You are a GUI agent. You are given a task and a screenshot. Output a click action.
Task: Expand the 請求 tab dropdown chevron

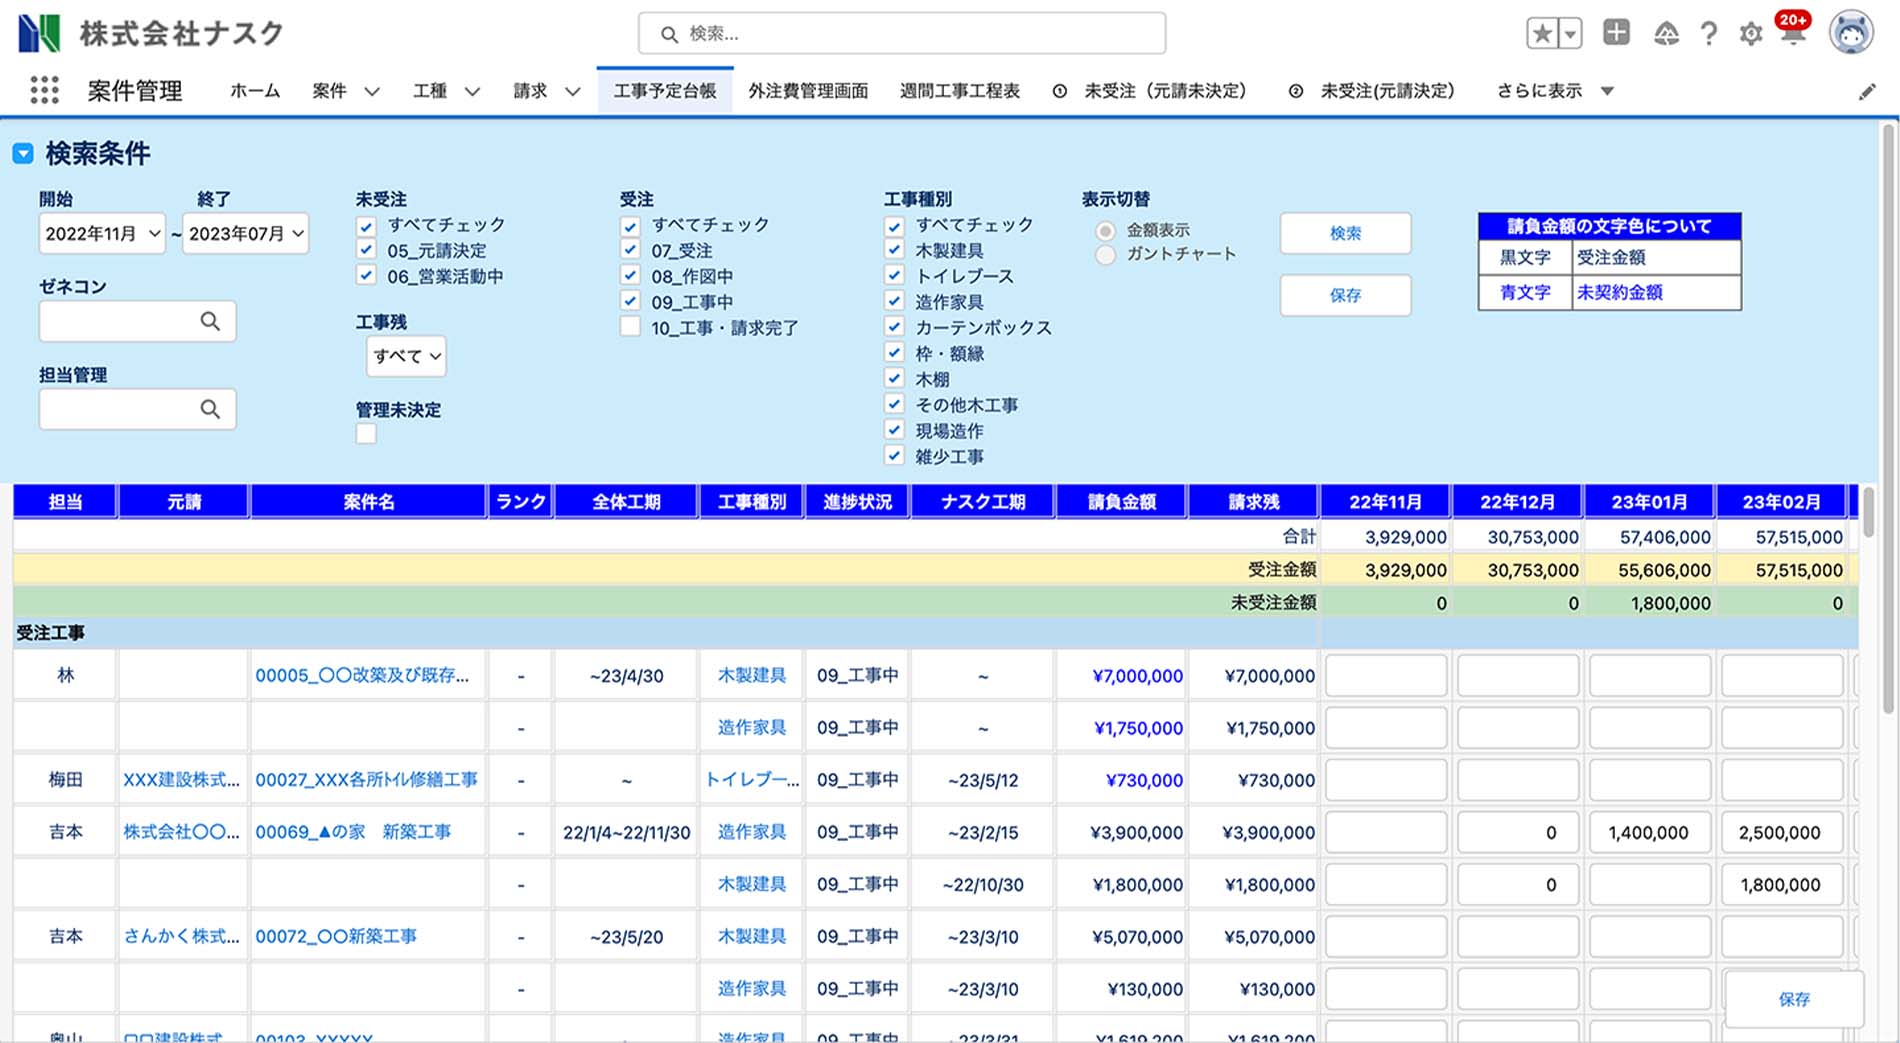click(x=572, y=92)
